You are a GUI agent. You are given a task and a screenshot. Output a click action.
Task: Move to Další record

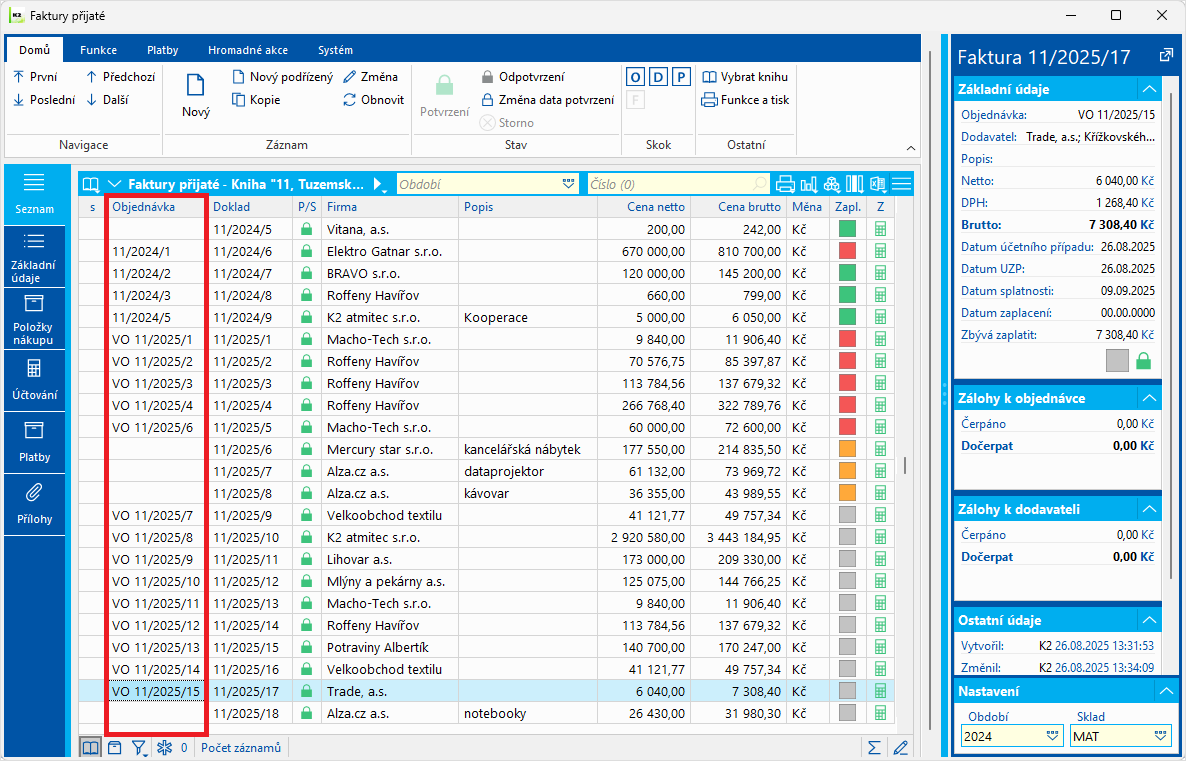(107, 99)
